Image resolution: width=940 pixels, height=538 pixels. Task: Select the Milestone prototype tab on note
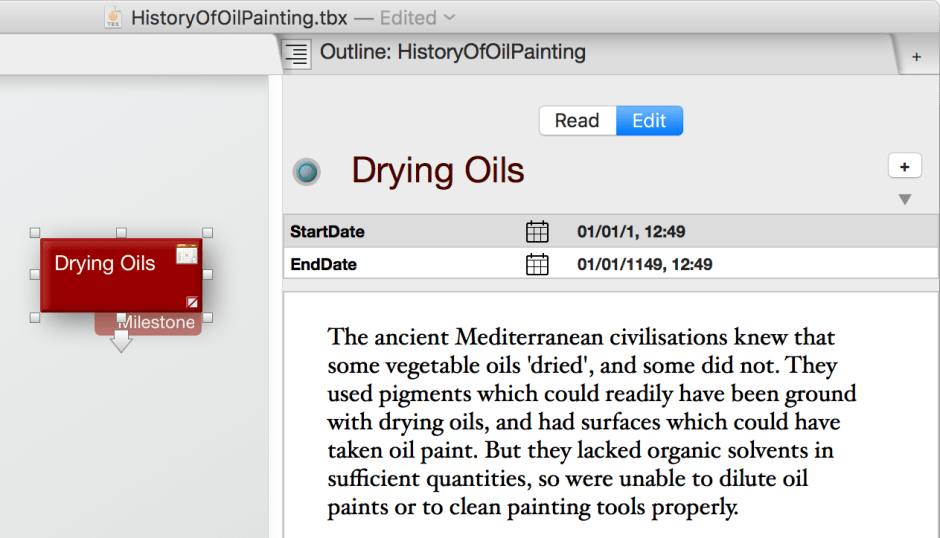click(x=157, y=323)
